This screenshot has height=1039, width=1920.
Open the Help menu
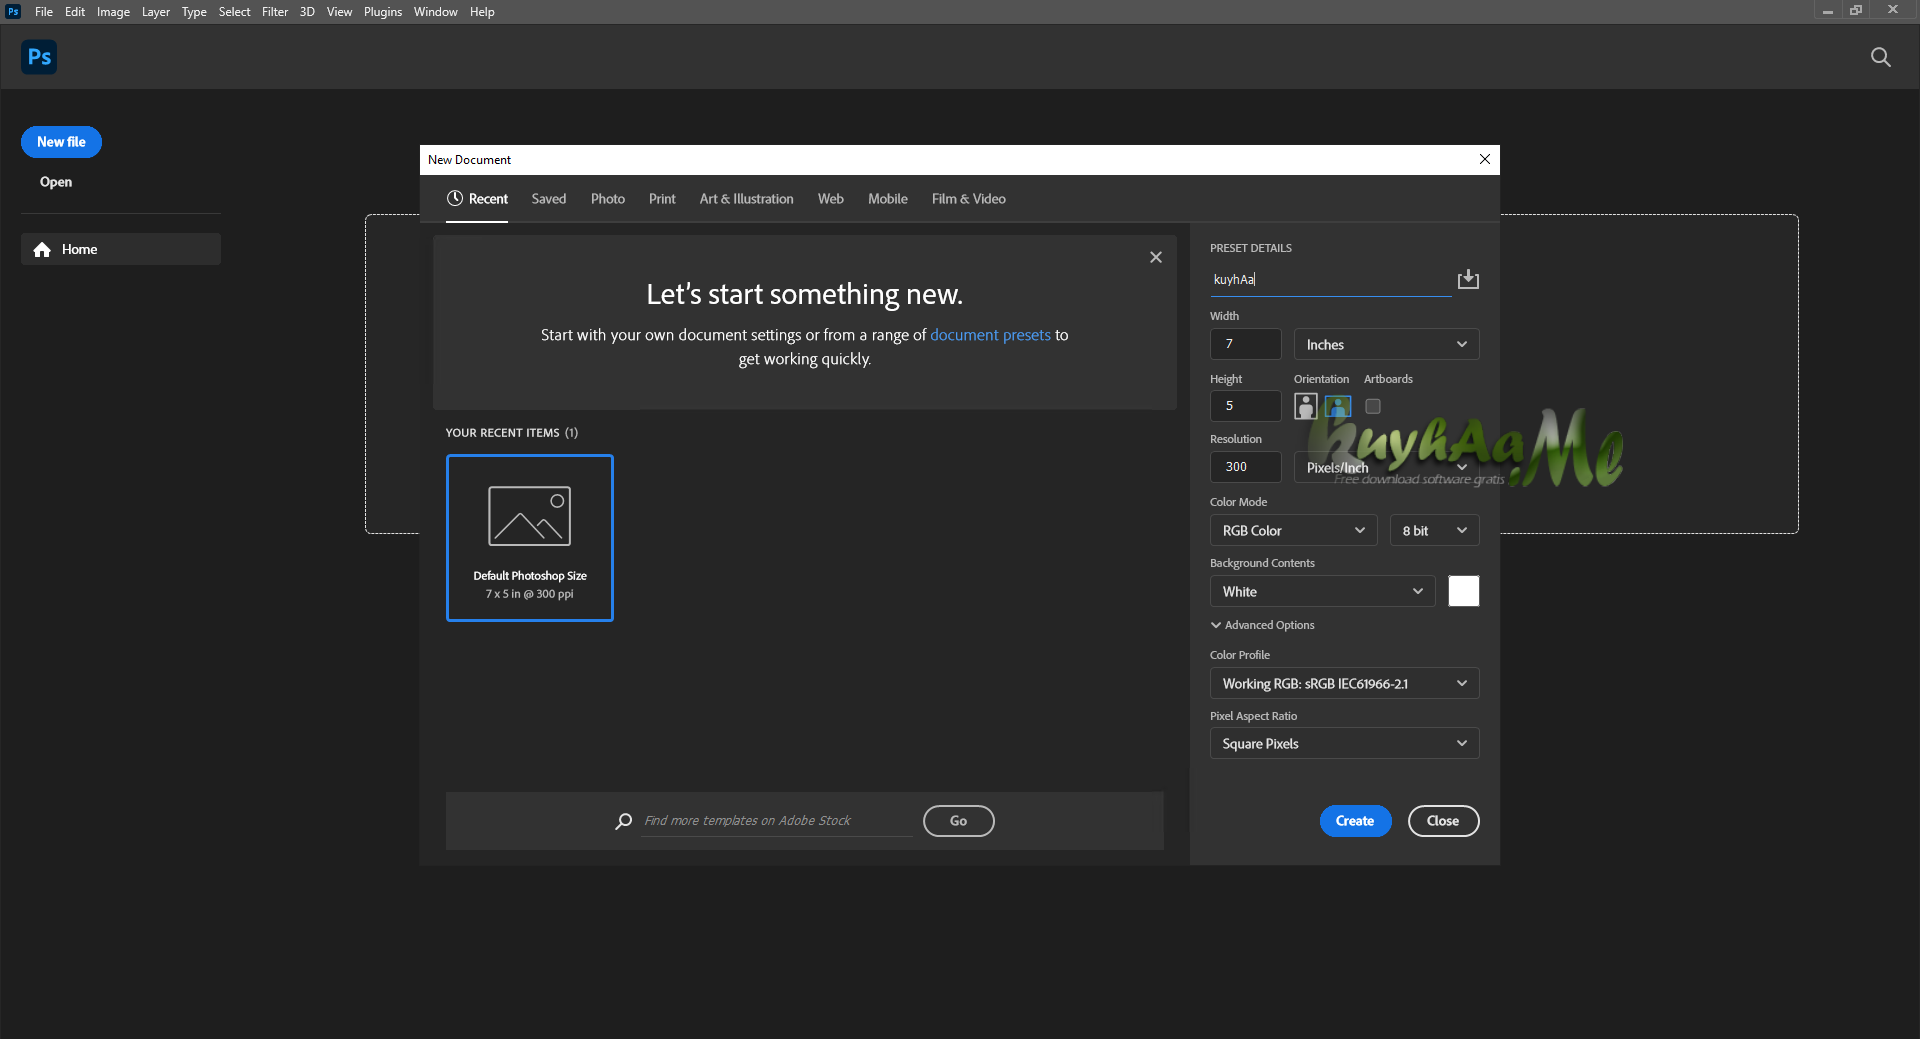pos(482,12)
